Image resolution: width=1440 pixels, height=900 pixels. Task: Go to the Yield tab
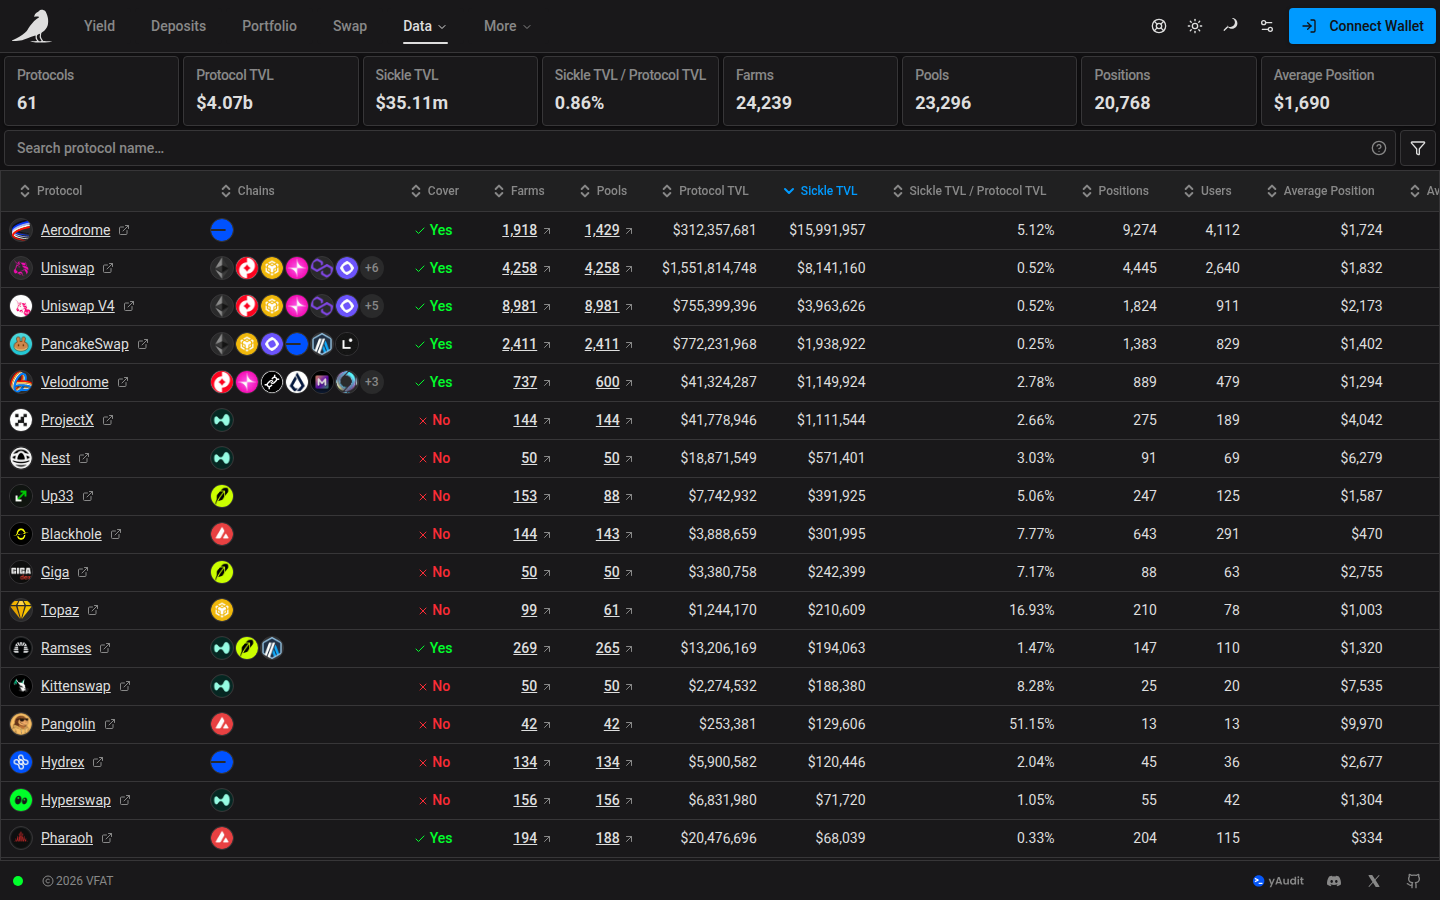pos(99,26)
